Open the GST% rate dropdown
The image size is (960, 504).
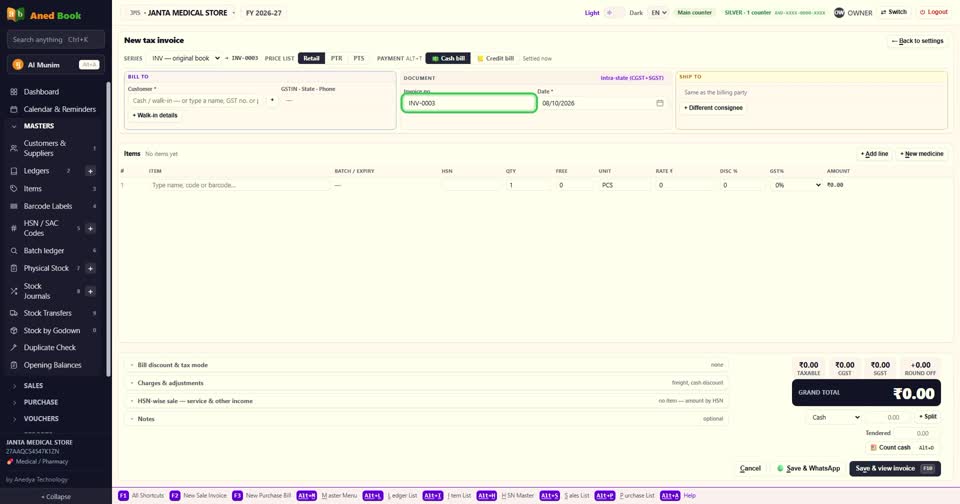pos(797,185)
